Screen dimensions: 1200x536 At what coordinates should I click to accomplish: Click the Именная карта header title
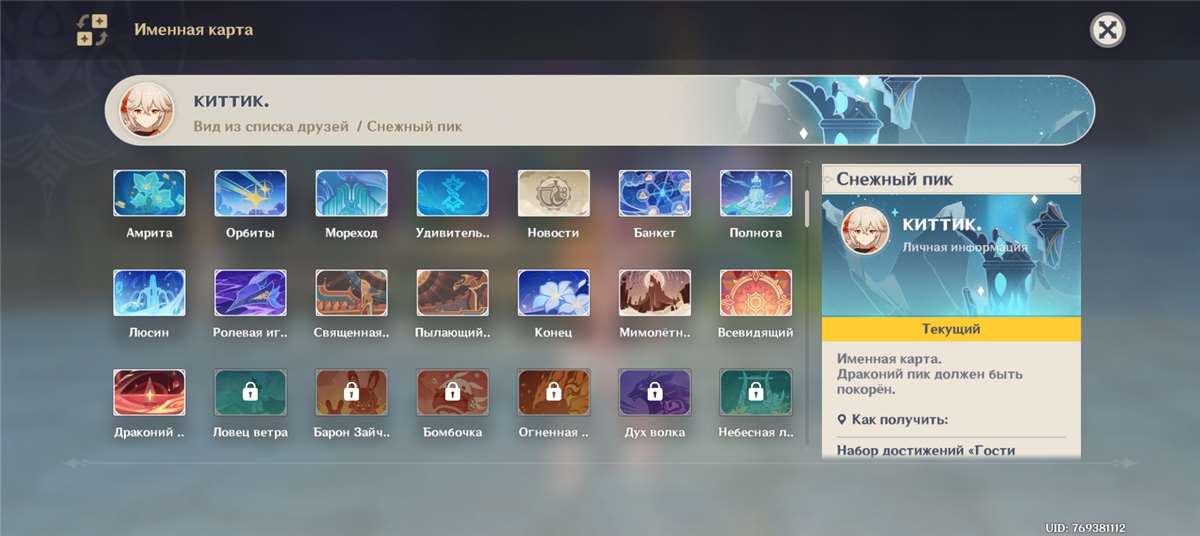click(x=194, y=30)
